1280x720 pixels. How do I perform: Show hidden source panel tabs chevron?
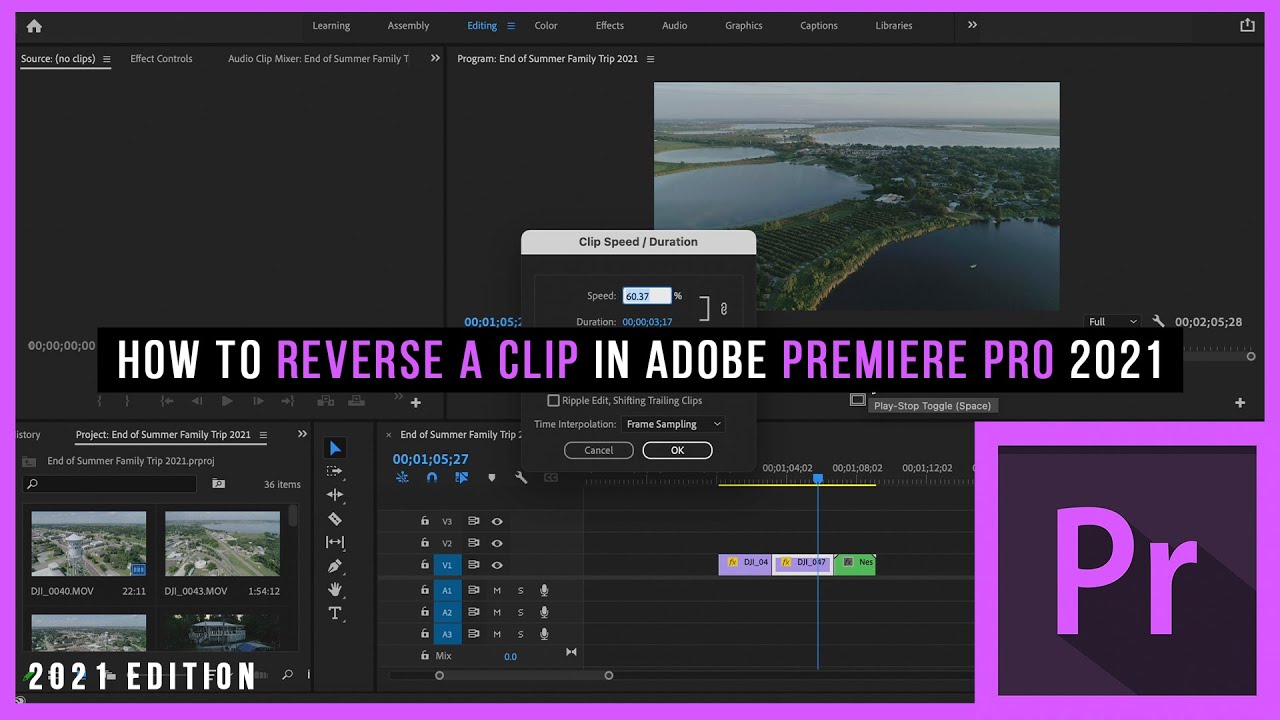[x=435, y=59]
